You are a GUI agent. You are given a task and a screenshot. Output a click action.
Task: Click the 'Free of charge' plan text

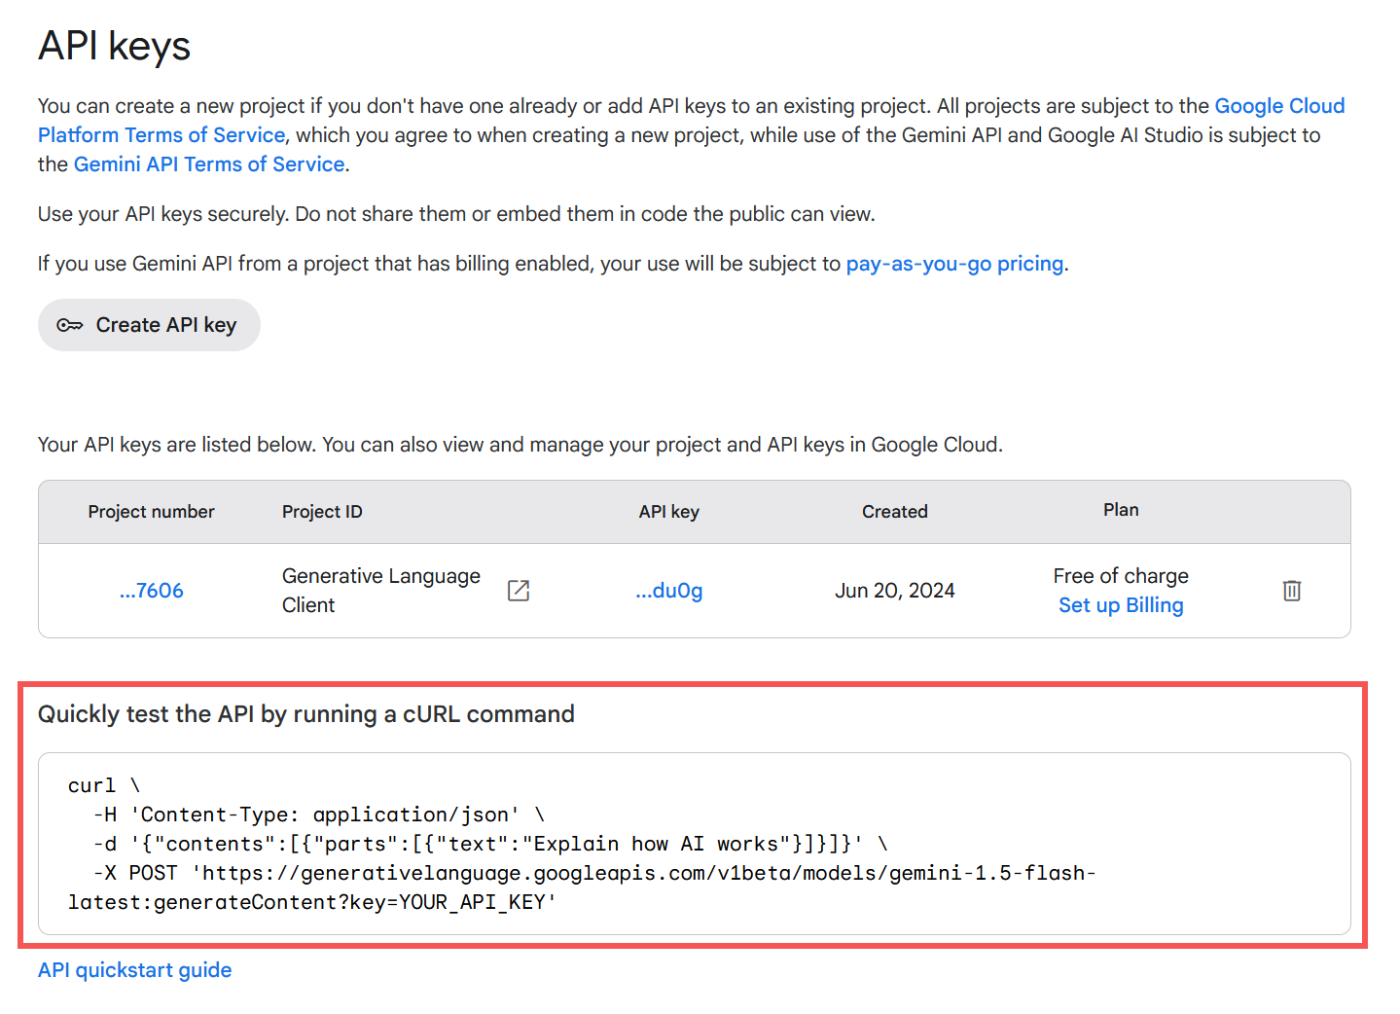coord(1121,576)
